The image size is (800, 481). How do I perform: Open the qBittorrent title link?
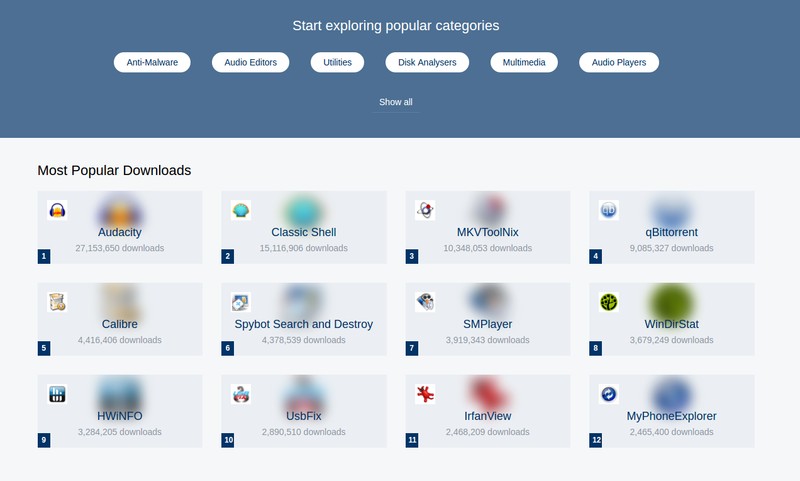pos(671,232)
